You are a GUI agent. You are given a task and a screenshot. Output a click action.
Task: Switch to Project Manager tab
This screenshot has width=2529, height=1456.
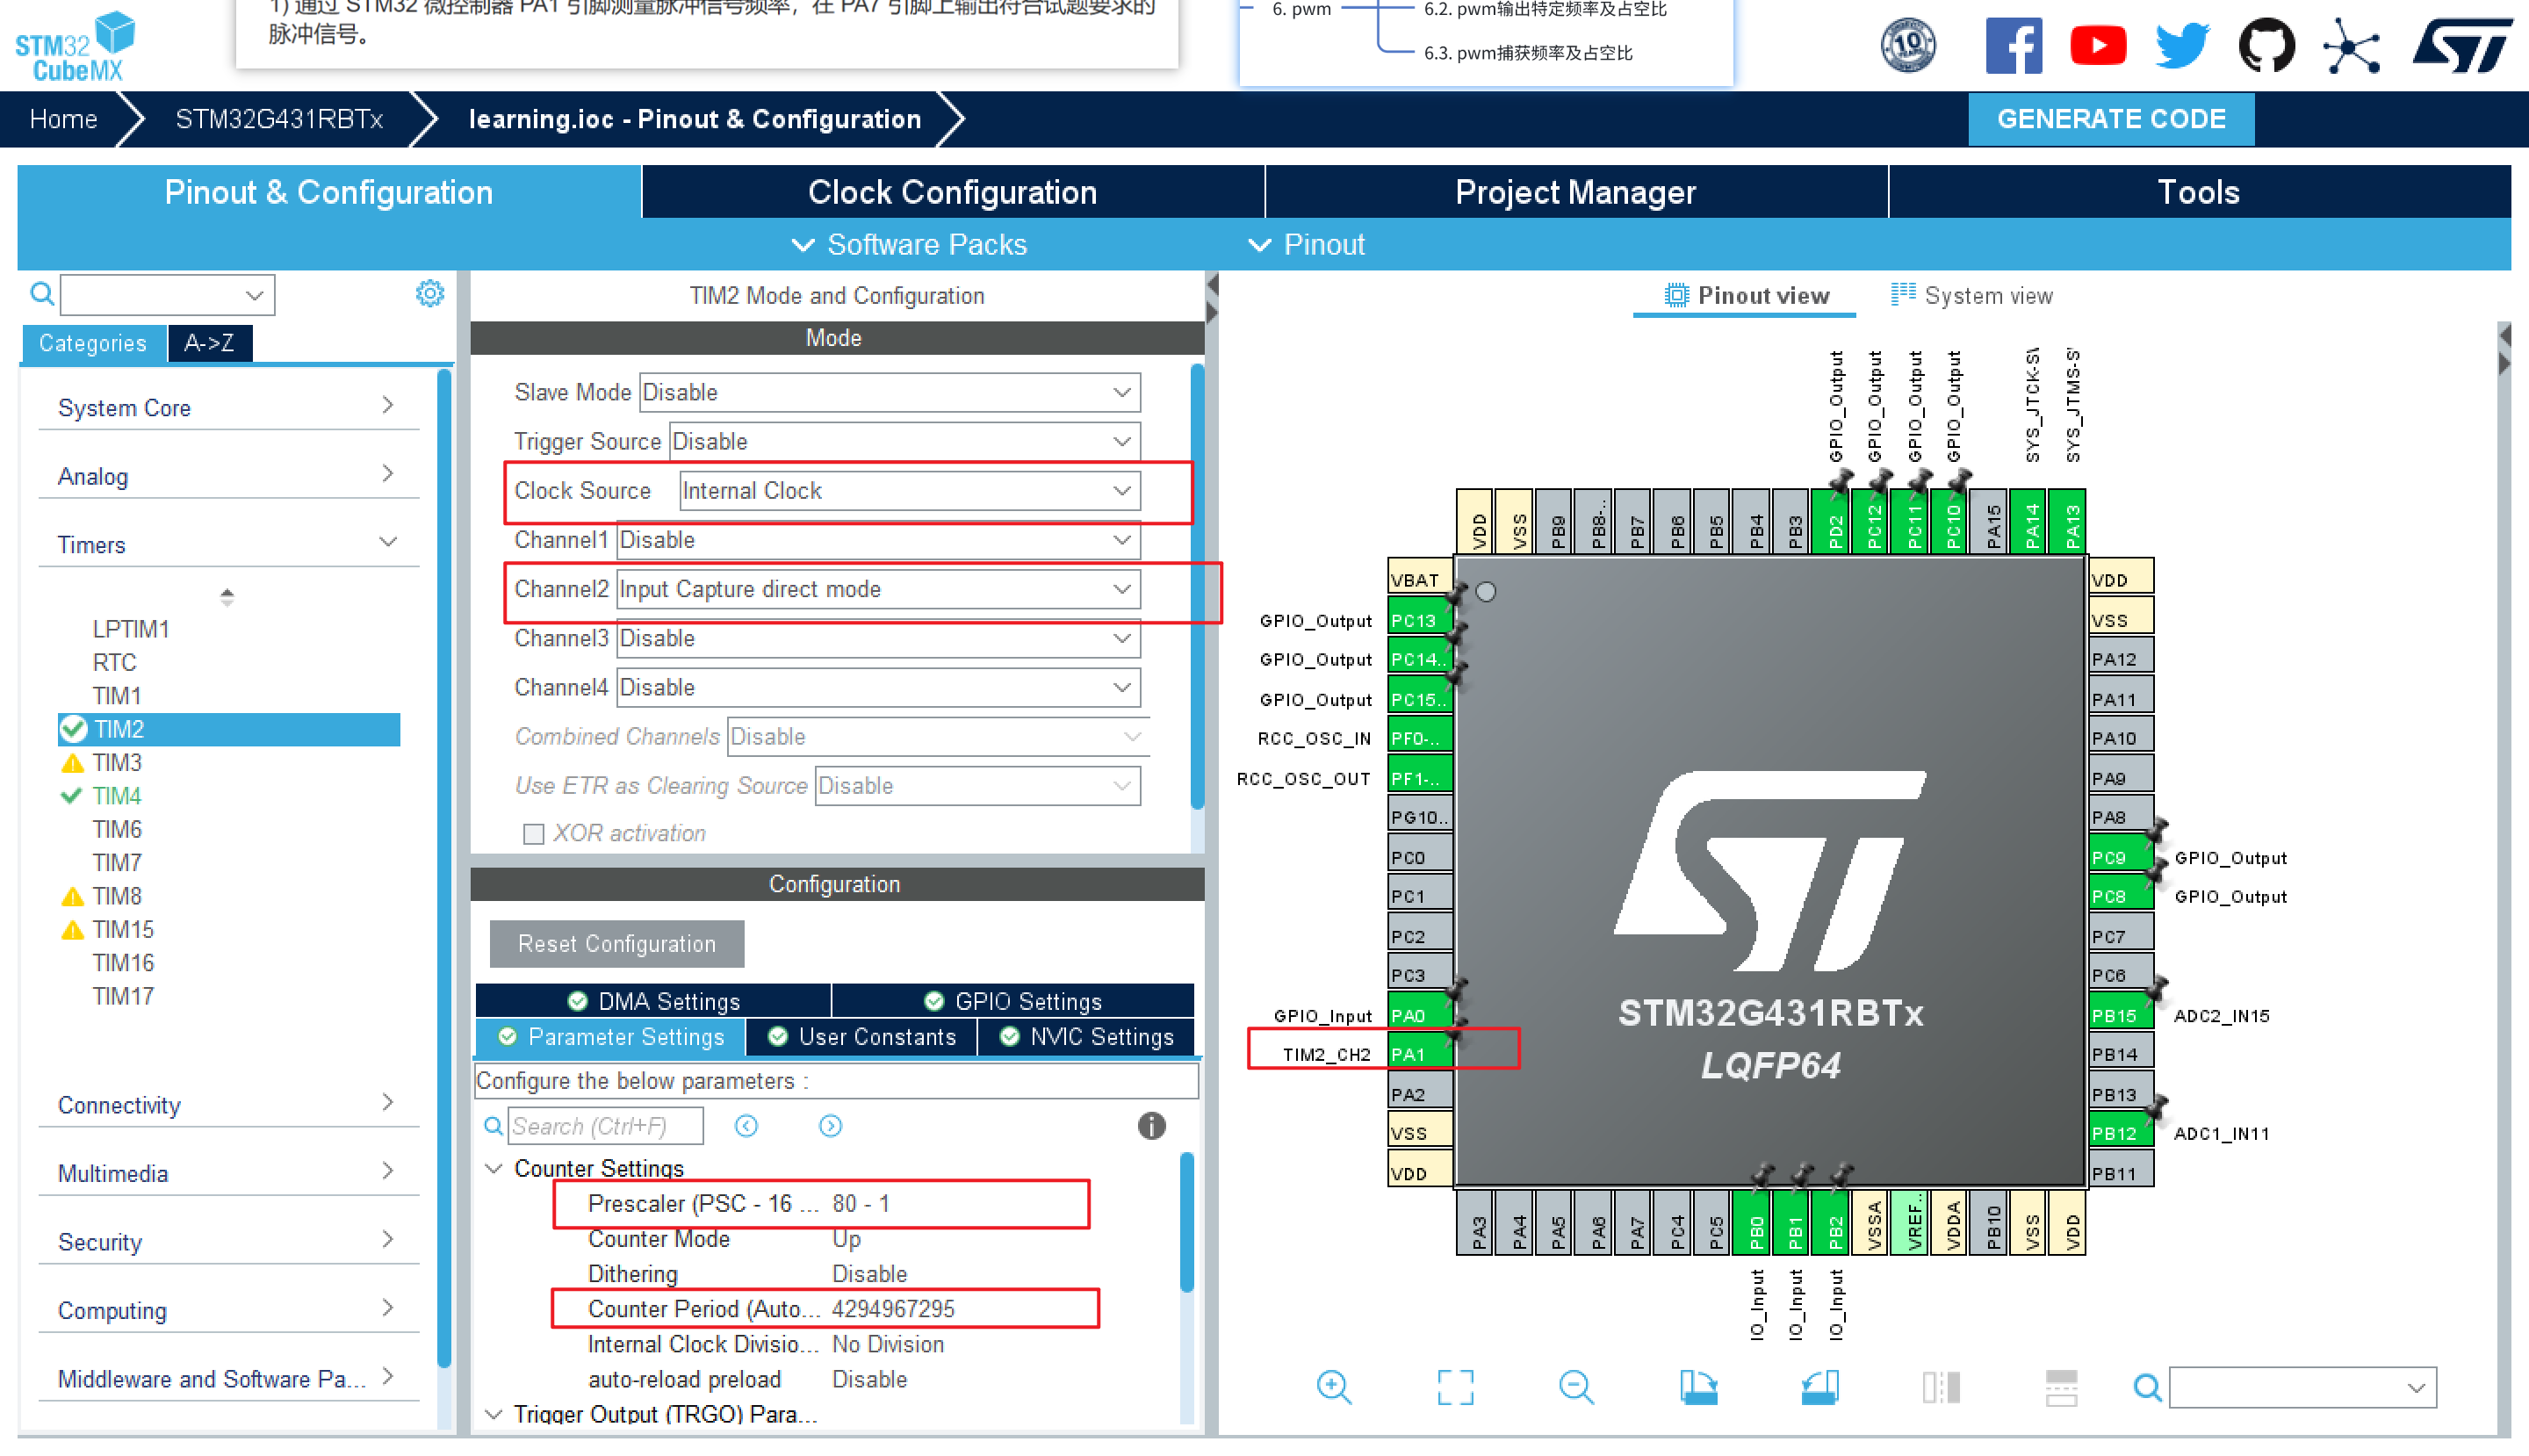pyautogui.click(x=1576, y=192)
